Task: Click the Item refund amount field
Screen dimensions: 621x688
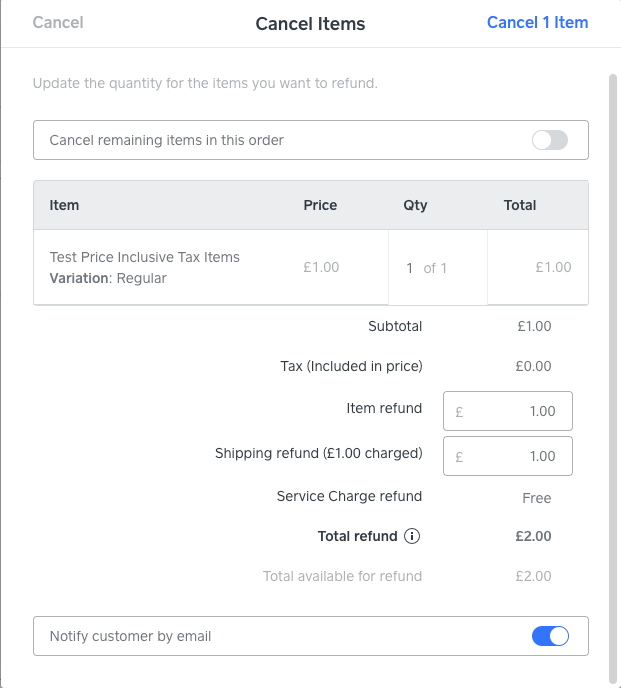Action: (507, 411)
